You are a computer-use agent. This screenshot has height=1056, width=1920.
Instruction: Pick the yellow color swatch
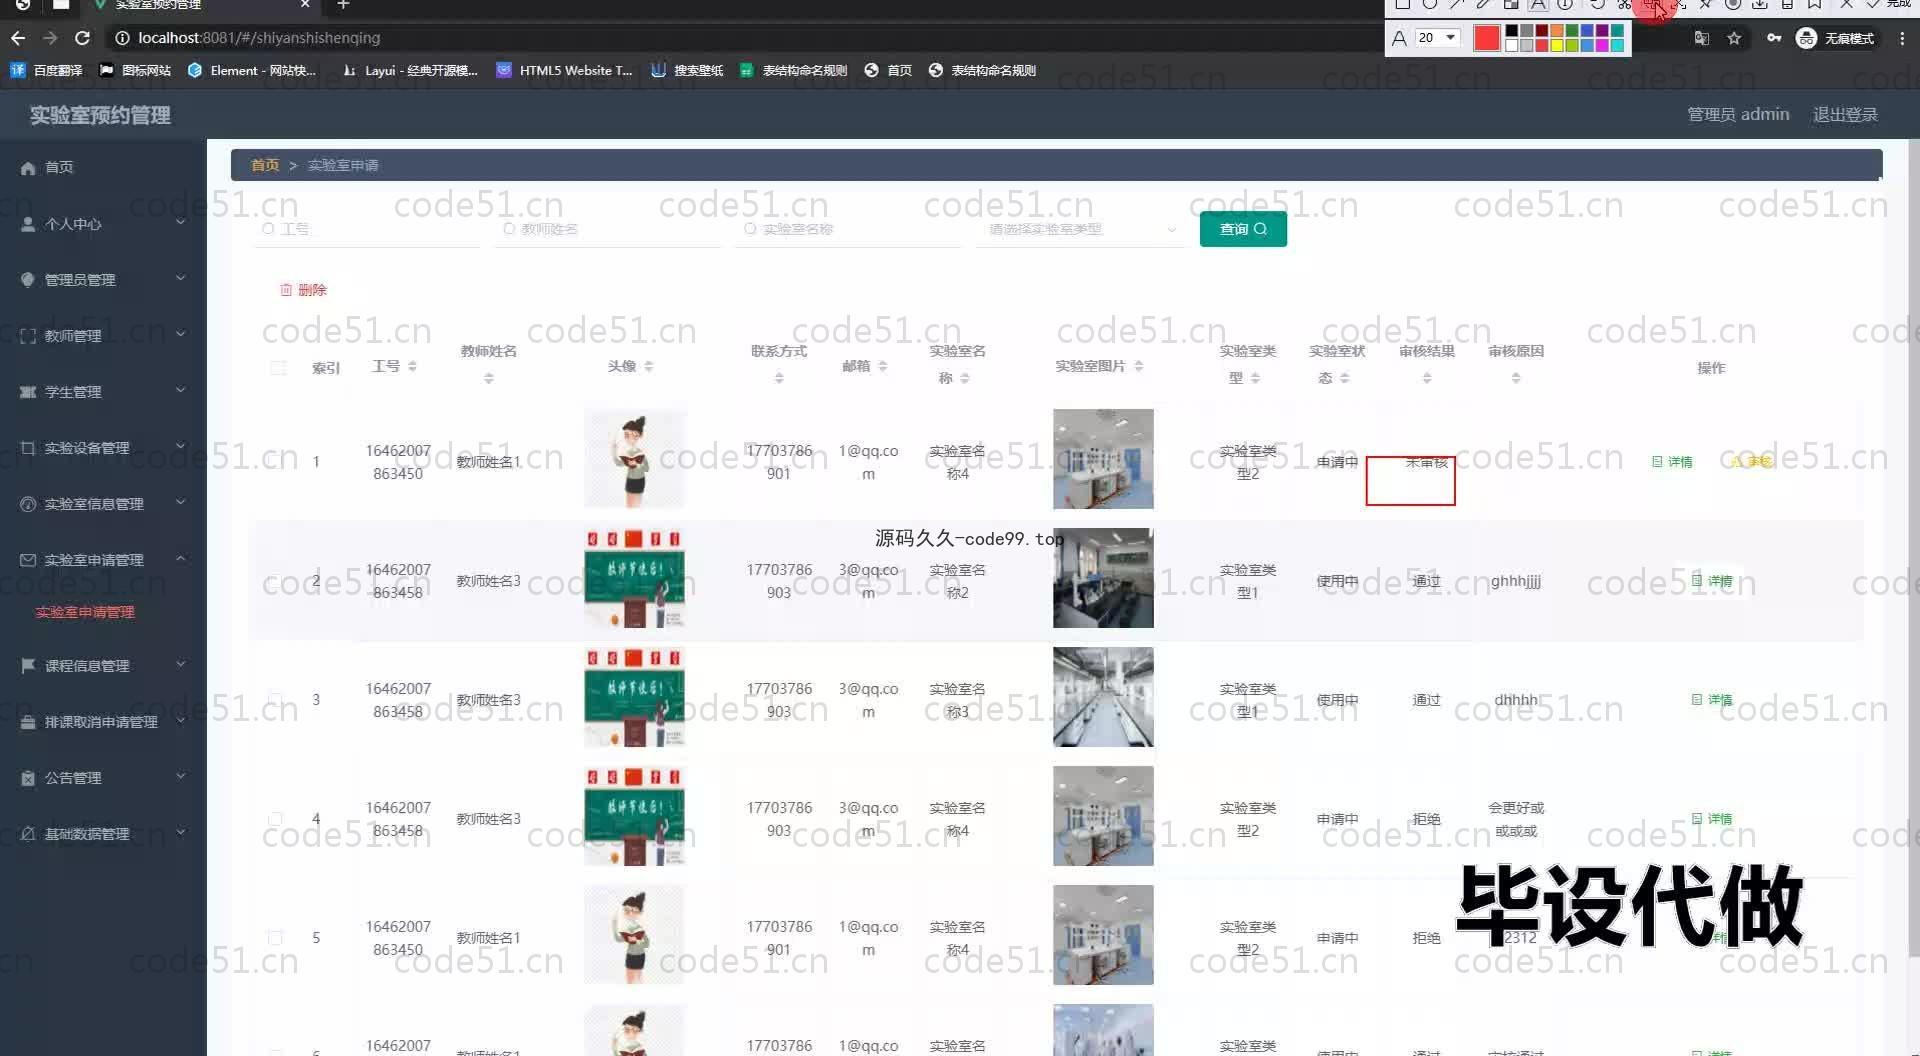tap(1557, 45)
